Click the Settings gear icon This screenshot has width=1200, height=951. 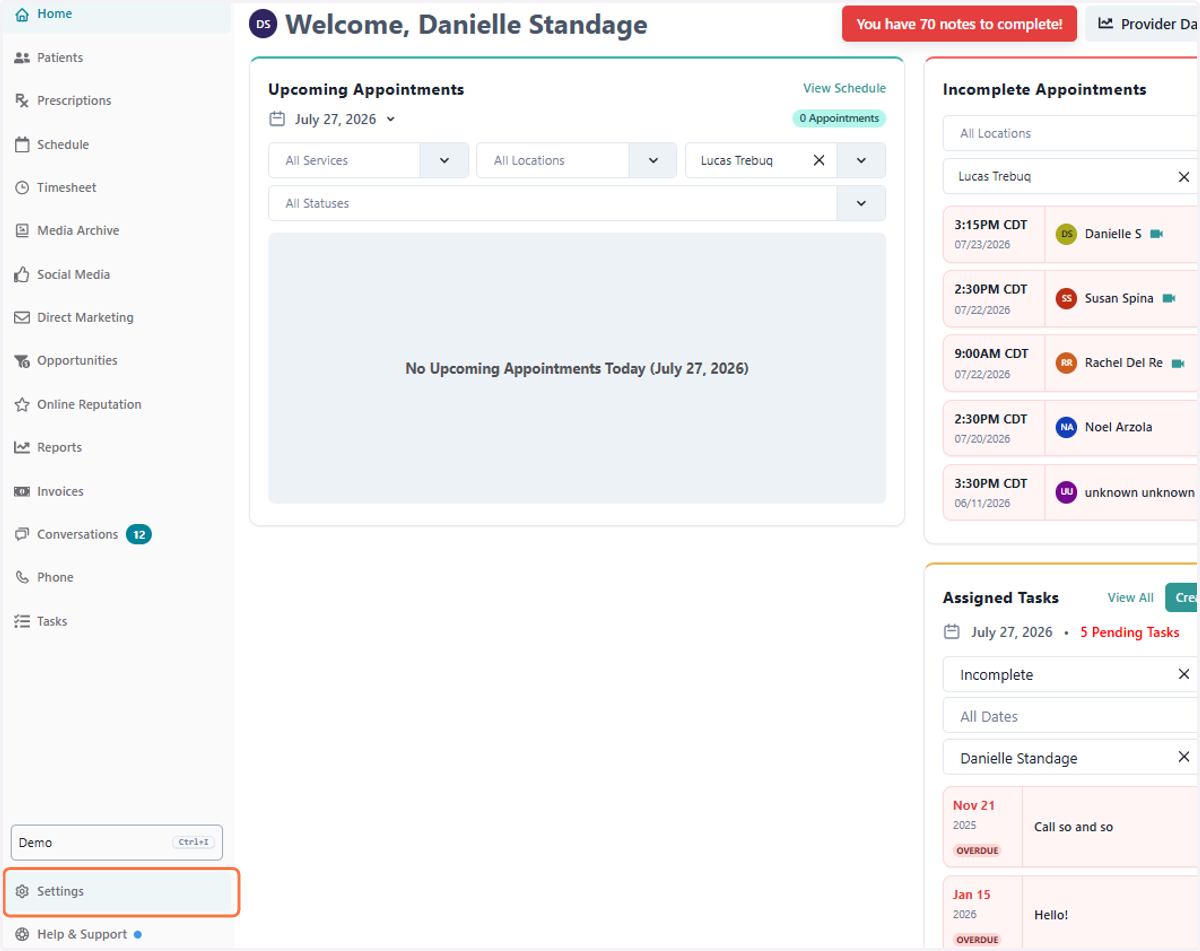tap(22, 892)
